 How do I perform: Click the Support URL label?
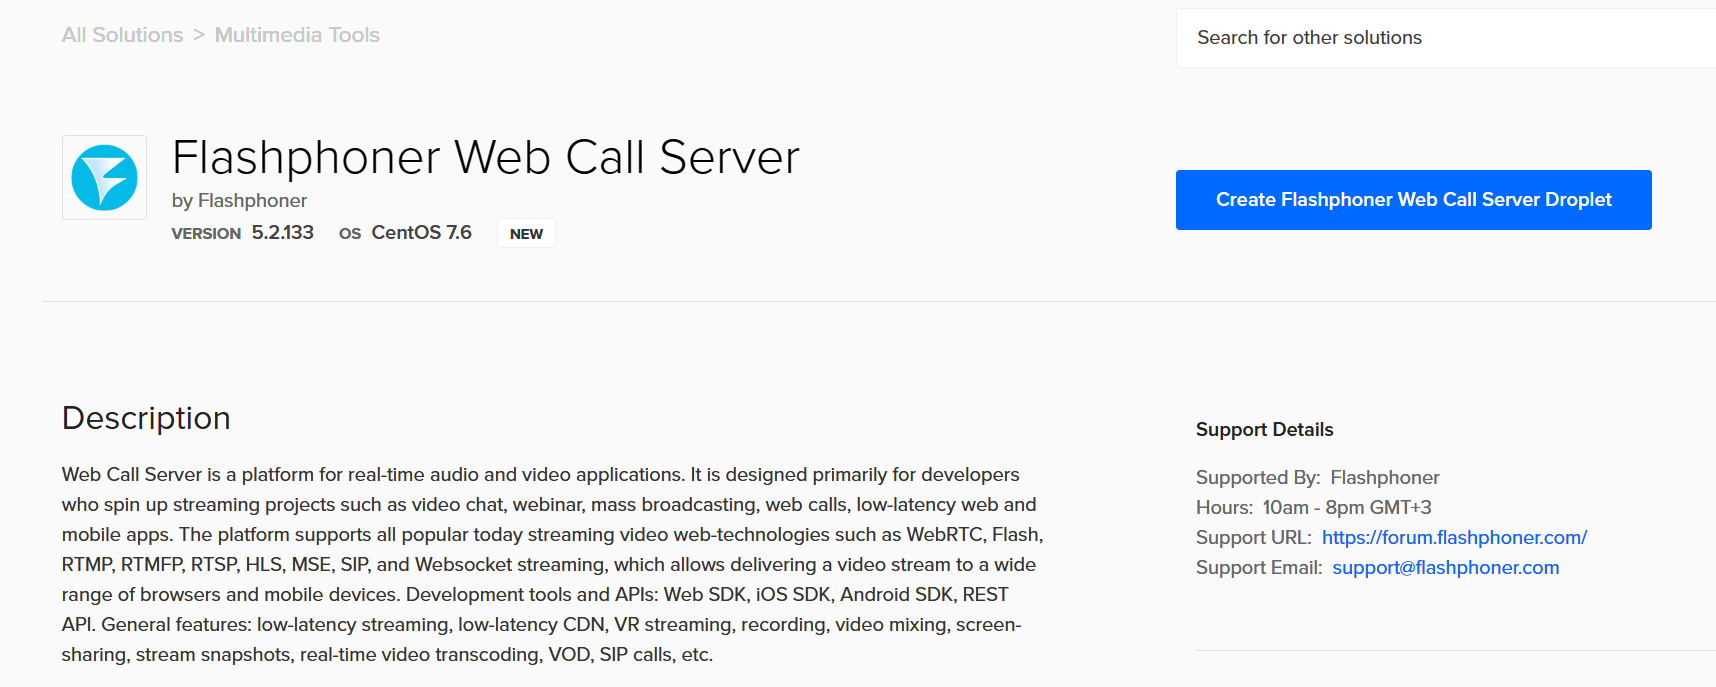click(1253, 538)
